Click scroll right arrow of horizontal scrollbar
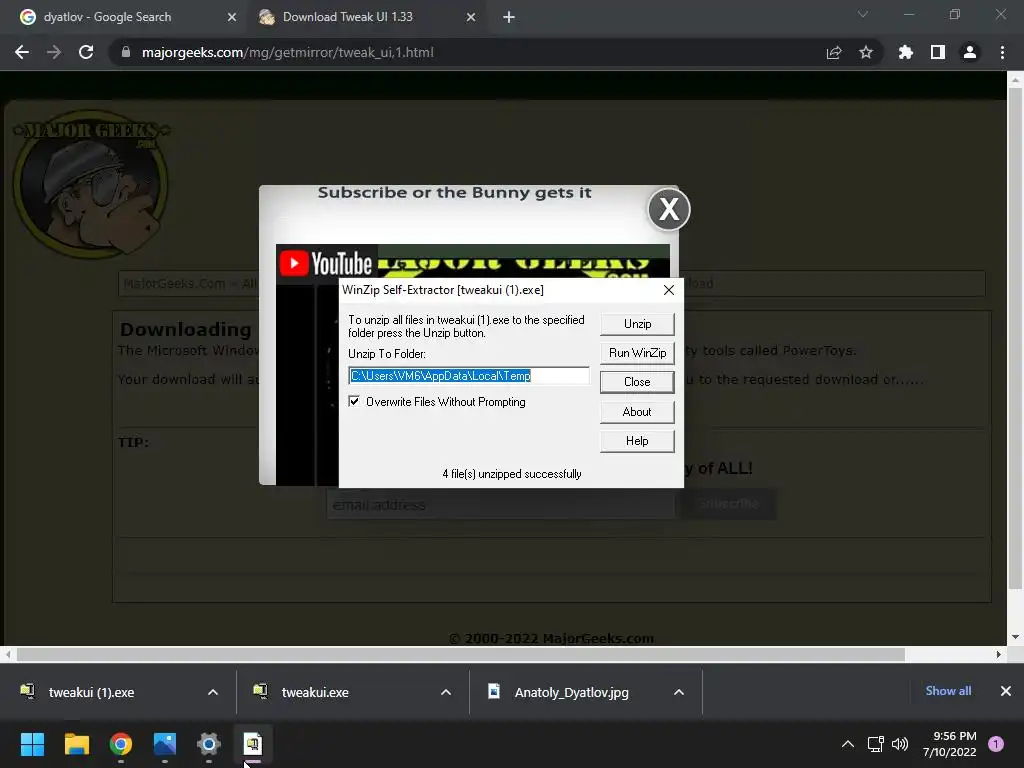1024x768 pixels. [999, 654]
